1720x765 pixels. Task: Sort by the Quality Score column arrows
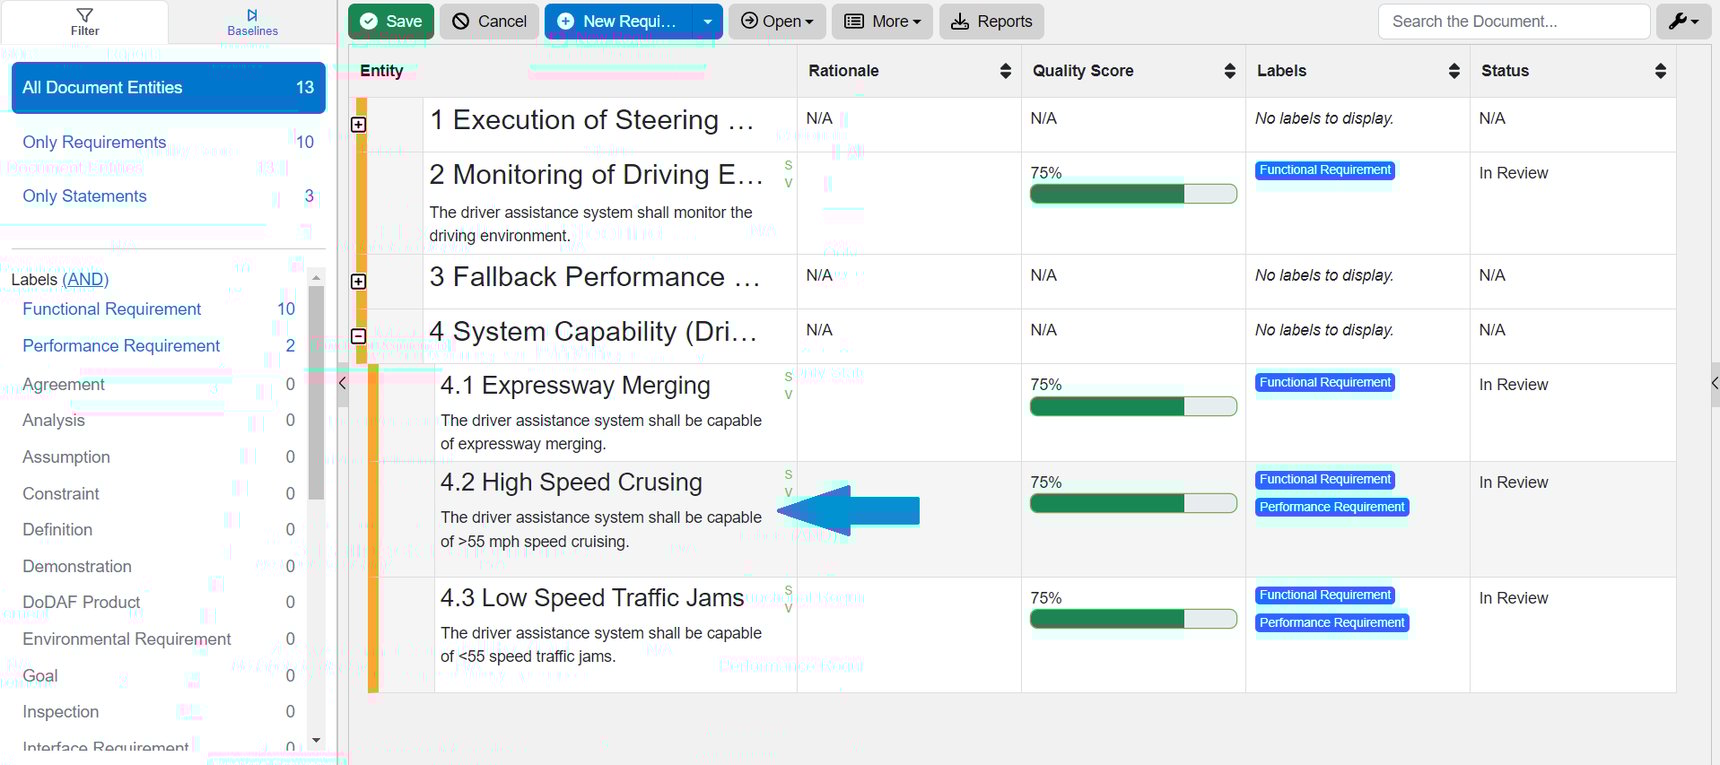(x=1229, y=71)
